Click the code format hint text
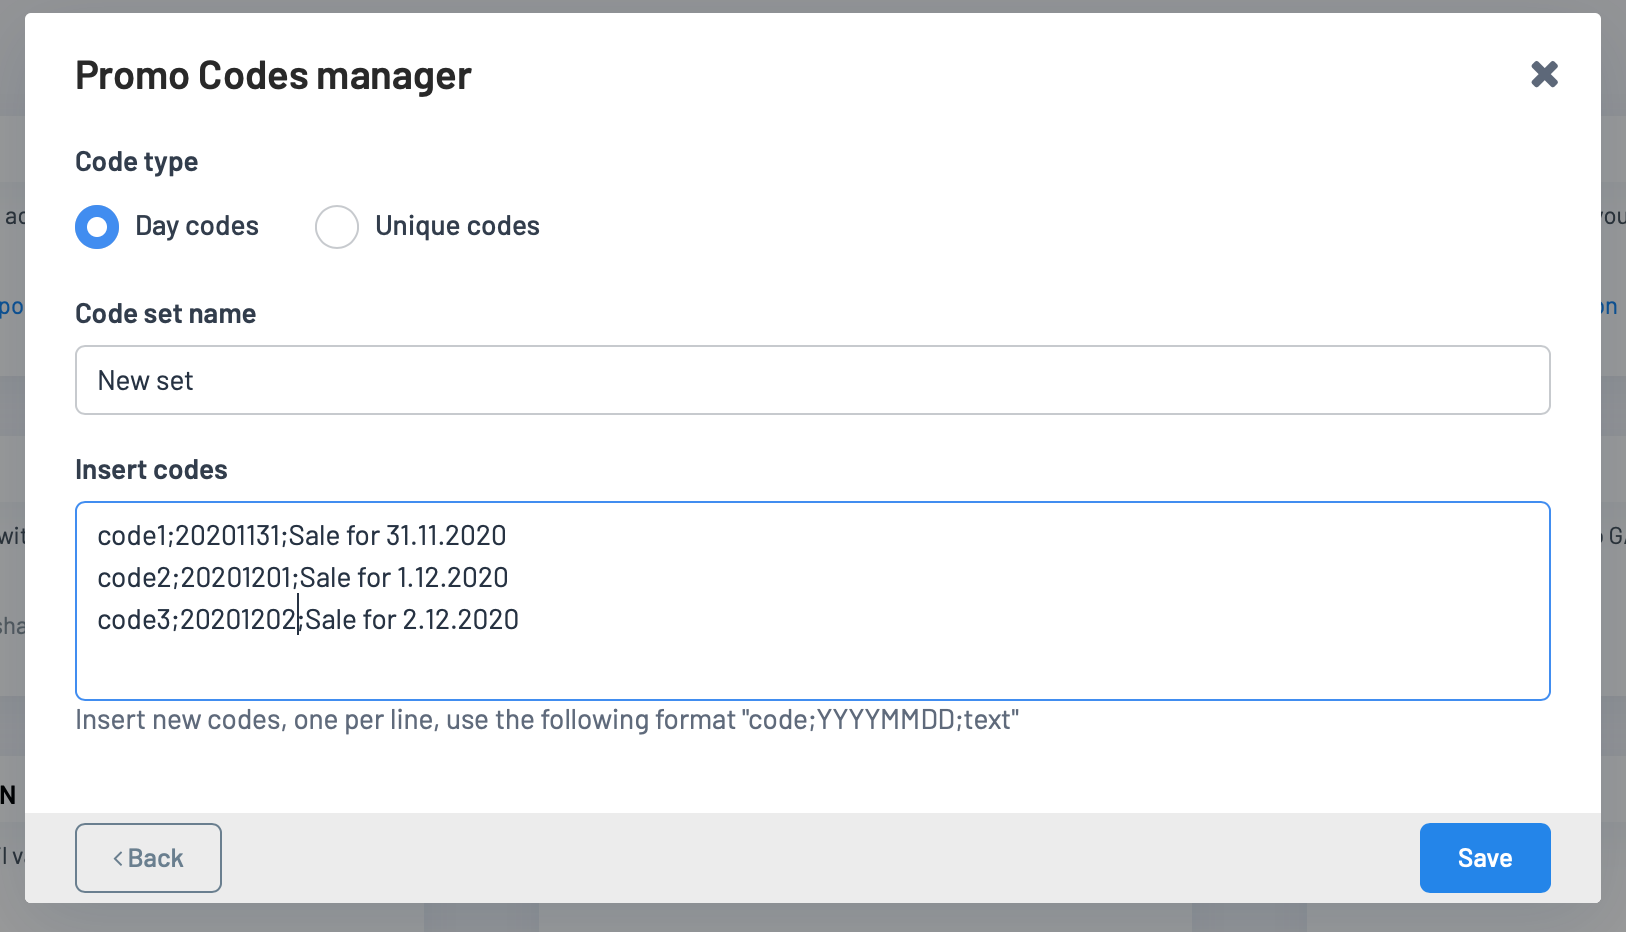Viewport: 1626px width, 932px height. [x=547, y=720]
